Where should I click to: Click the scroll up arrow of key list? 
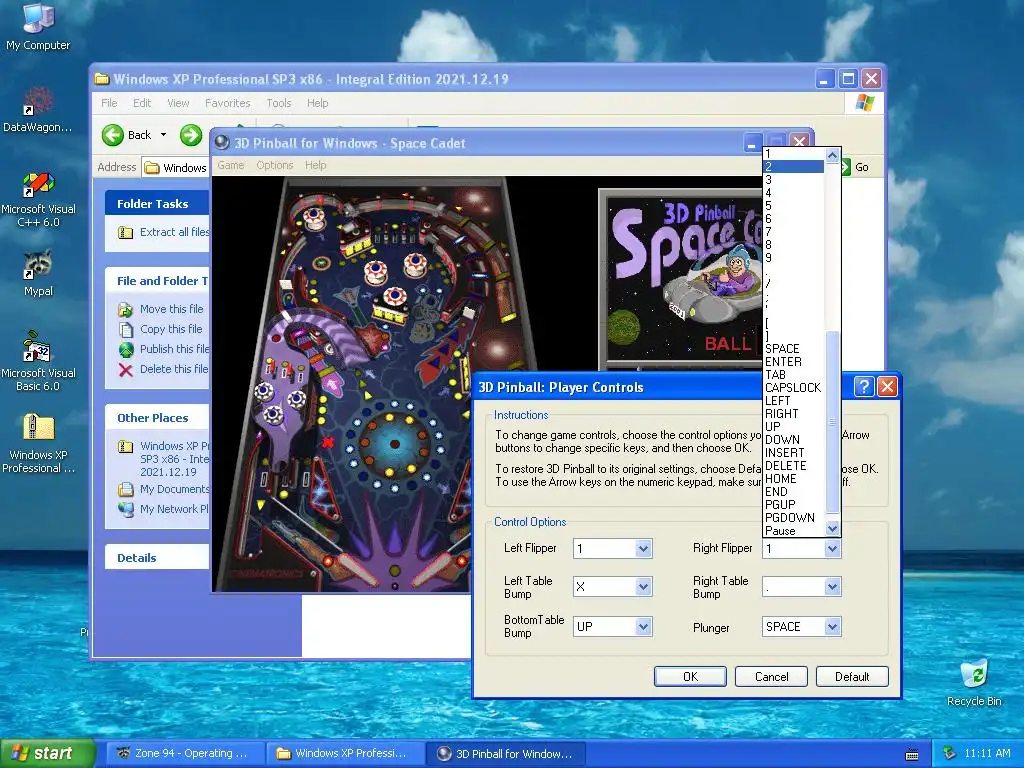tap(832, 155)
